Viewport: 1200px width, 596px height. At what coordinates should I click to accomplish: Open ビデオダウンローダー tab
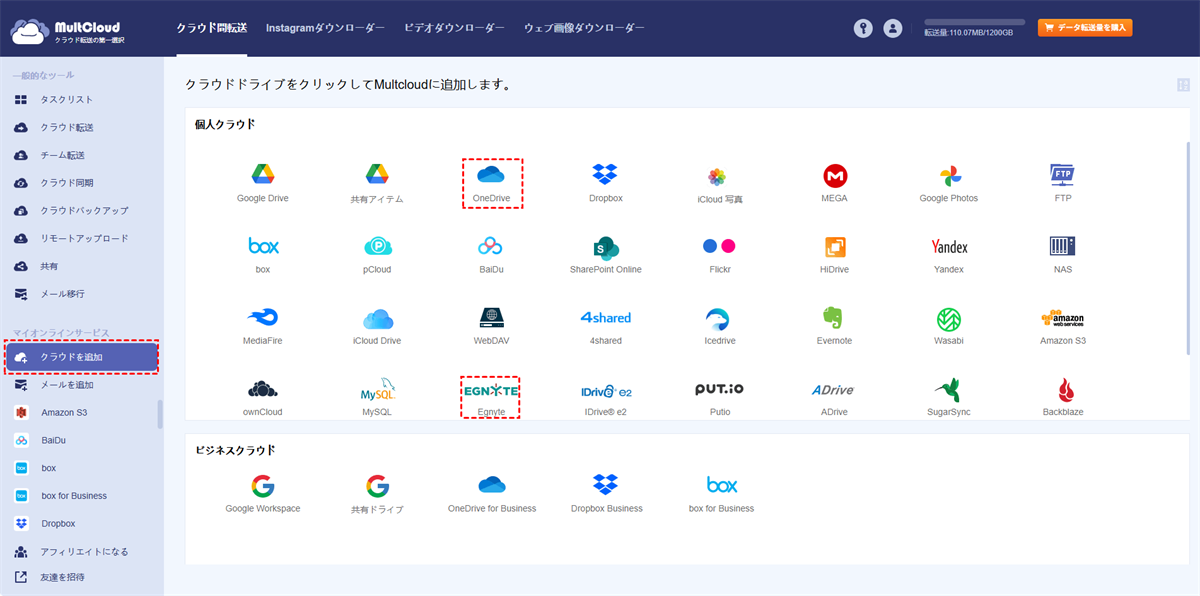454,28
